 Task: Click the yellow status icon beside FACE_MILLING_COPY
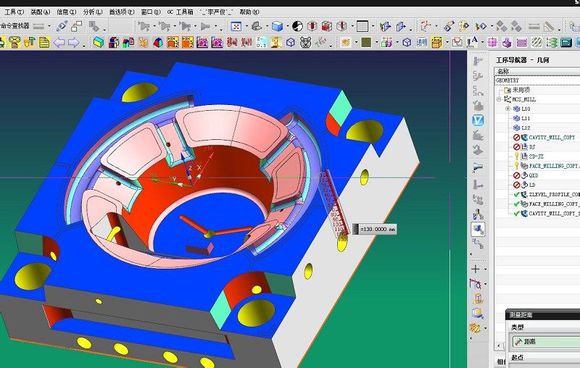tap(516, 166)
